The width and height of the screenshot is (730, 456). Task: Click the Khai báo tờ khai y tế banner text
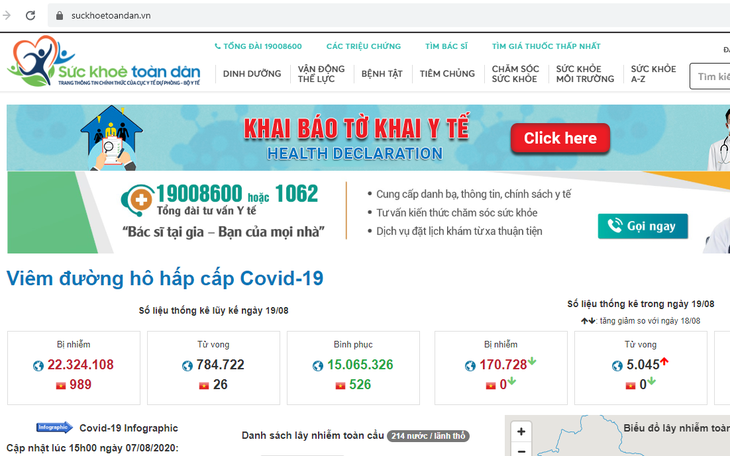point(356,128)
